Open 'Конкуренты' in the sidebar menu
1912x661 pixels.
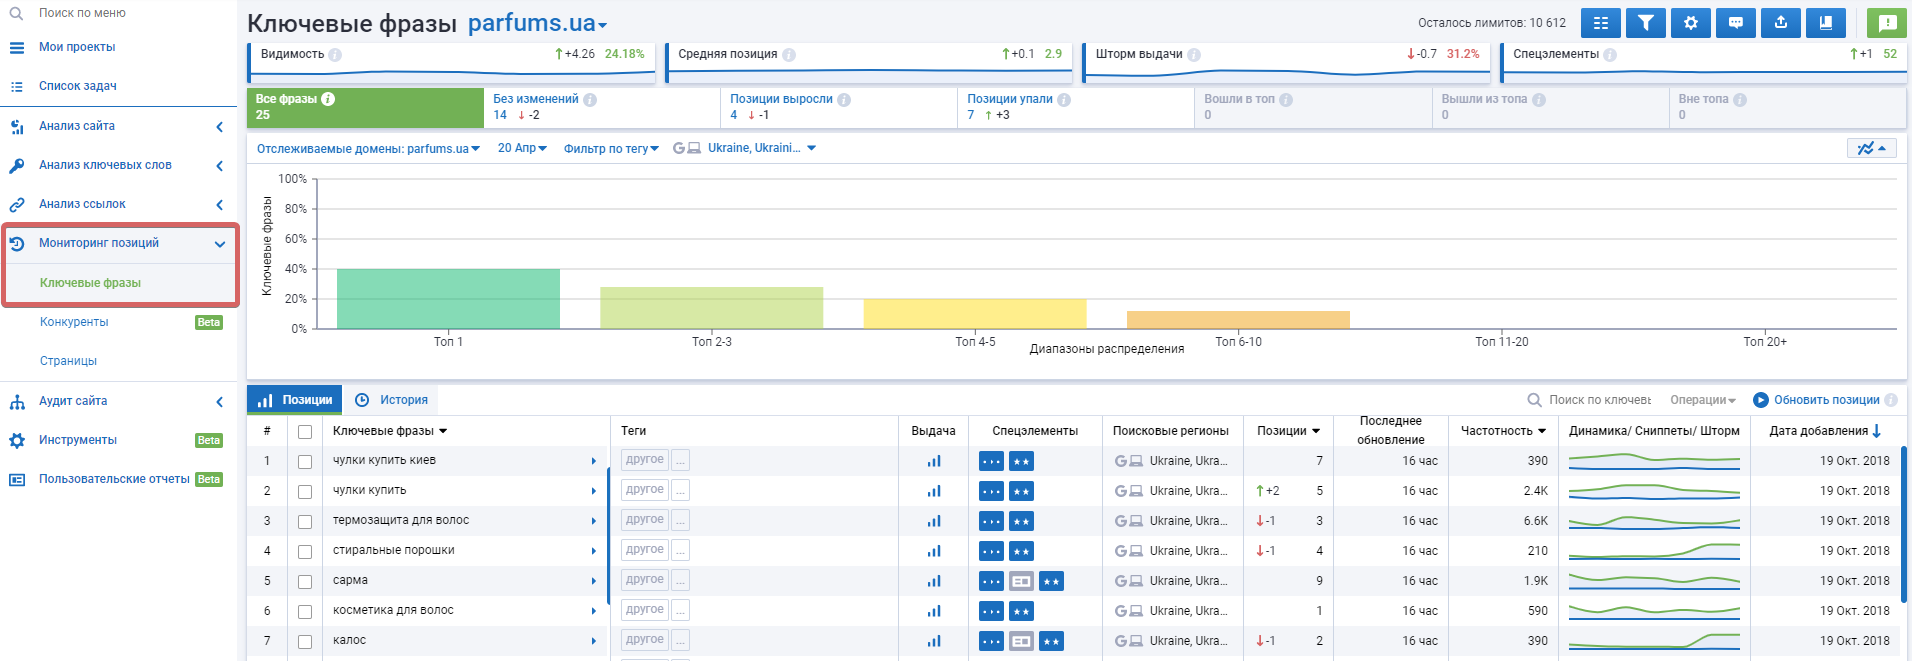[74, 322]
